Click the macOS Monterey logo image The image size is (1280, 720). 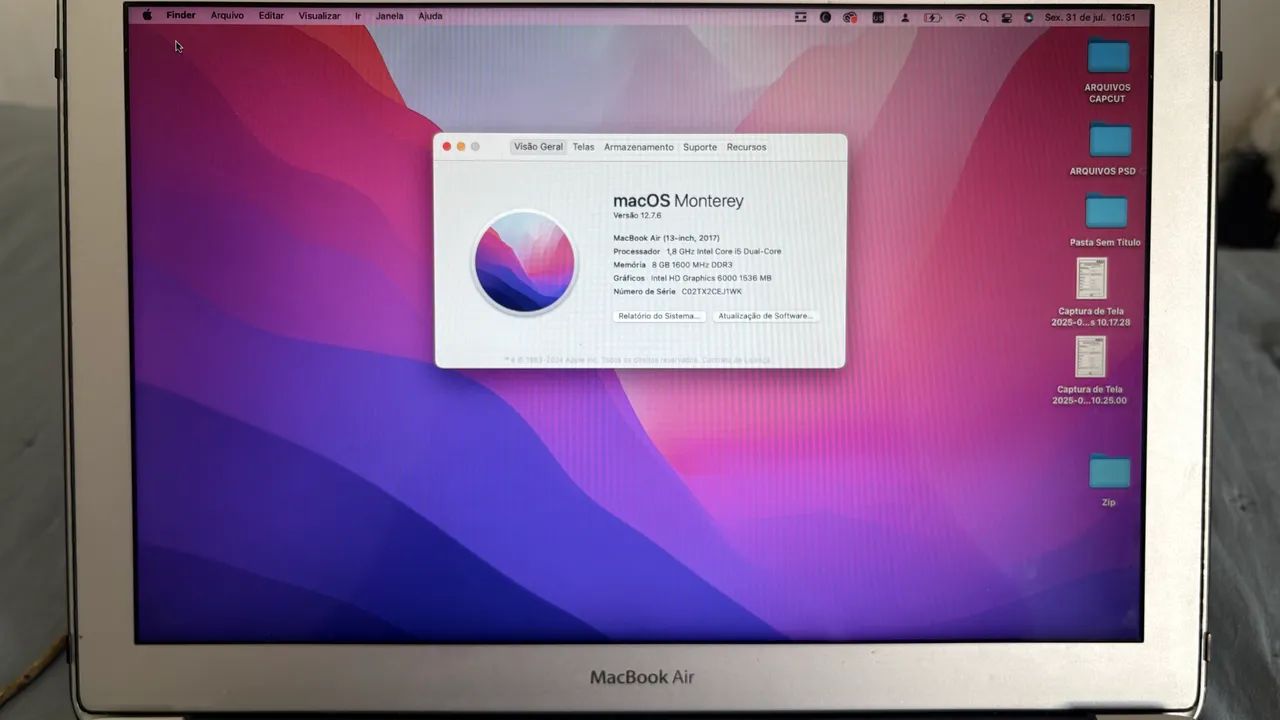(524, 261)
